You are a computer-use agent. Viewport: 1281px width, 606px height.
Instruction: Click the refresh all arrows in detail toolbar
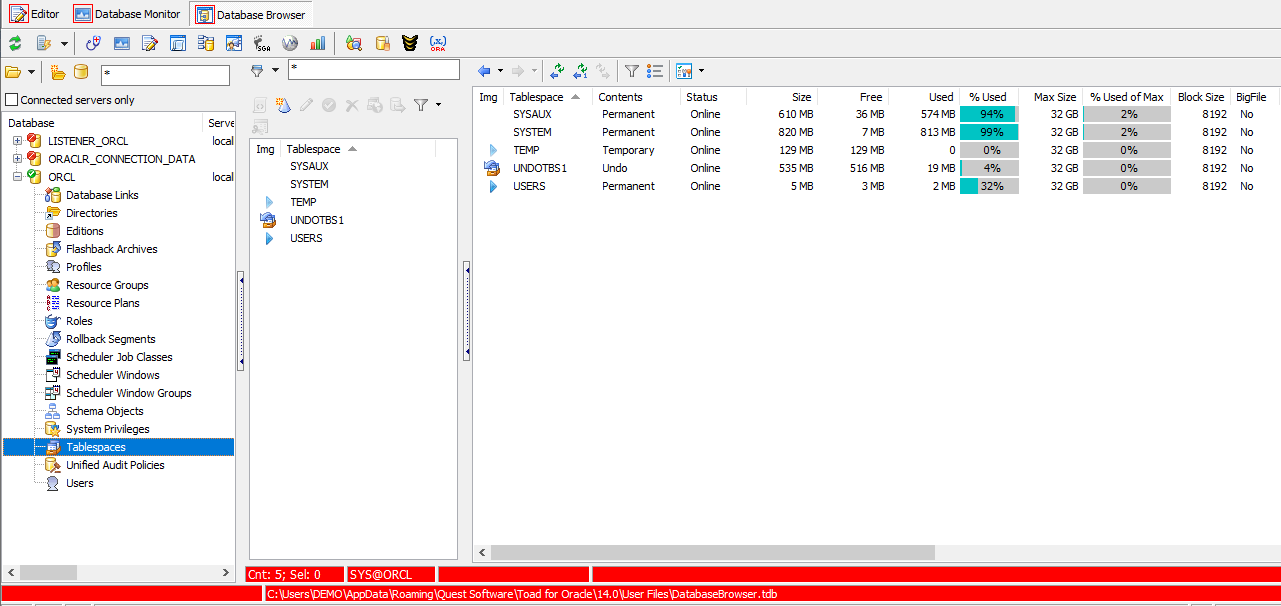click(557, 71)
